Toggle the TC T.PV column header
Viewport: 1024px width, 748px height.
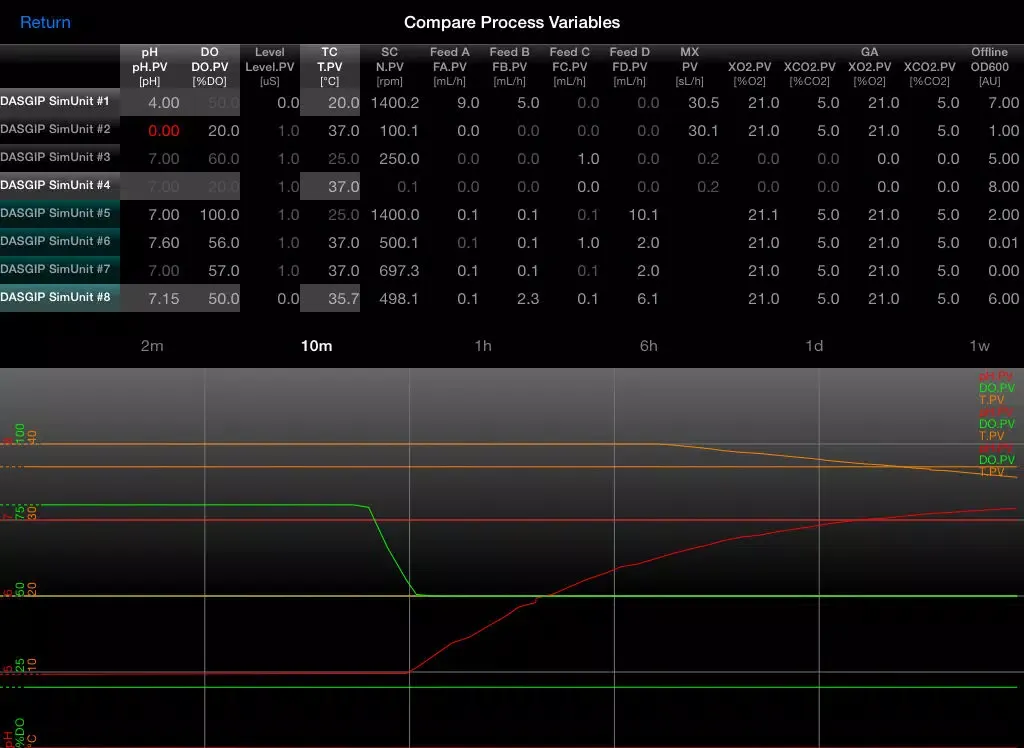pos(330,67)
